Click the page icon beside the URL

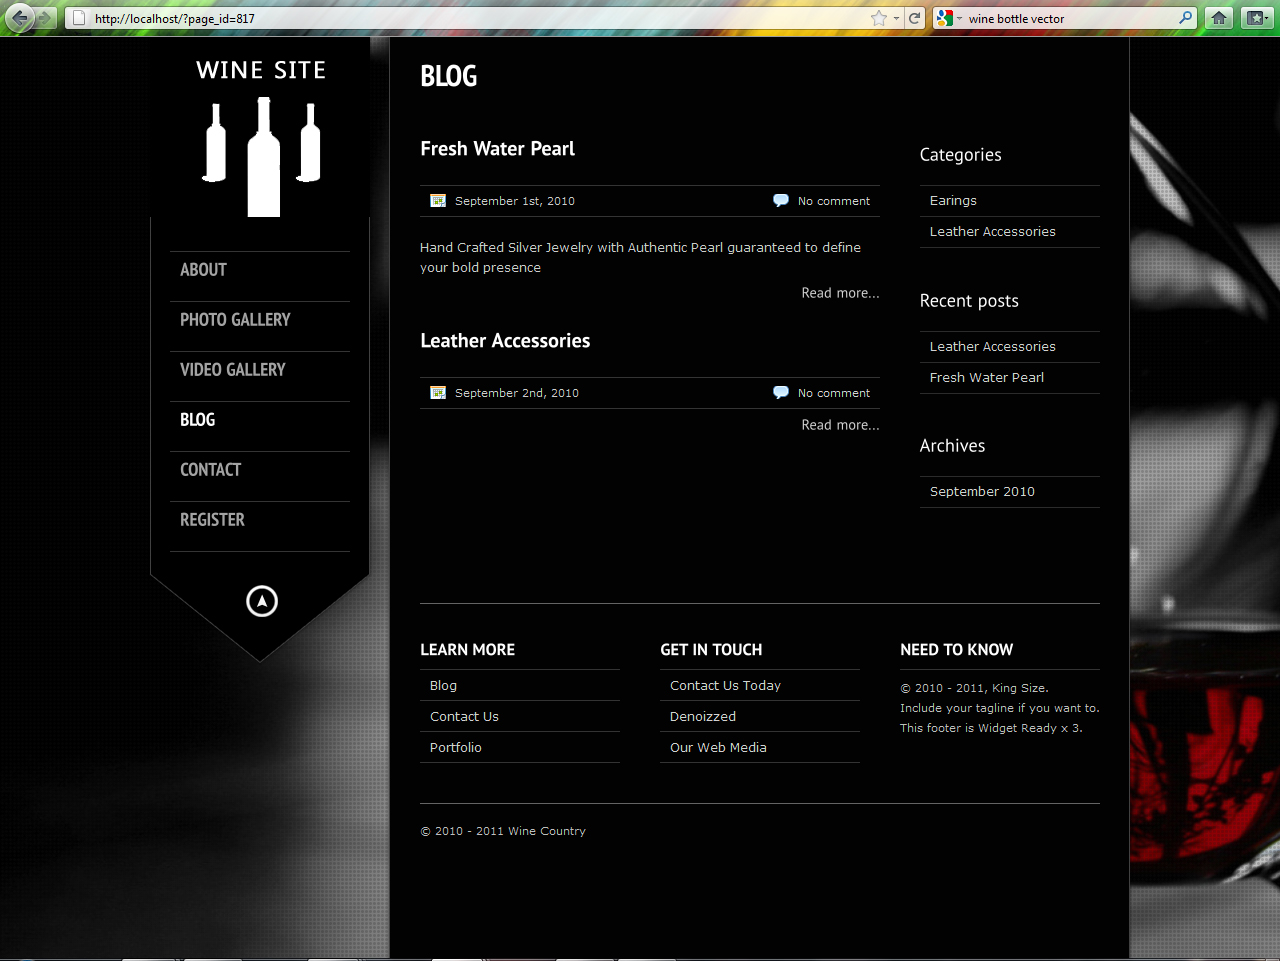point(79,18)
